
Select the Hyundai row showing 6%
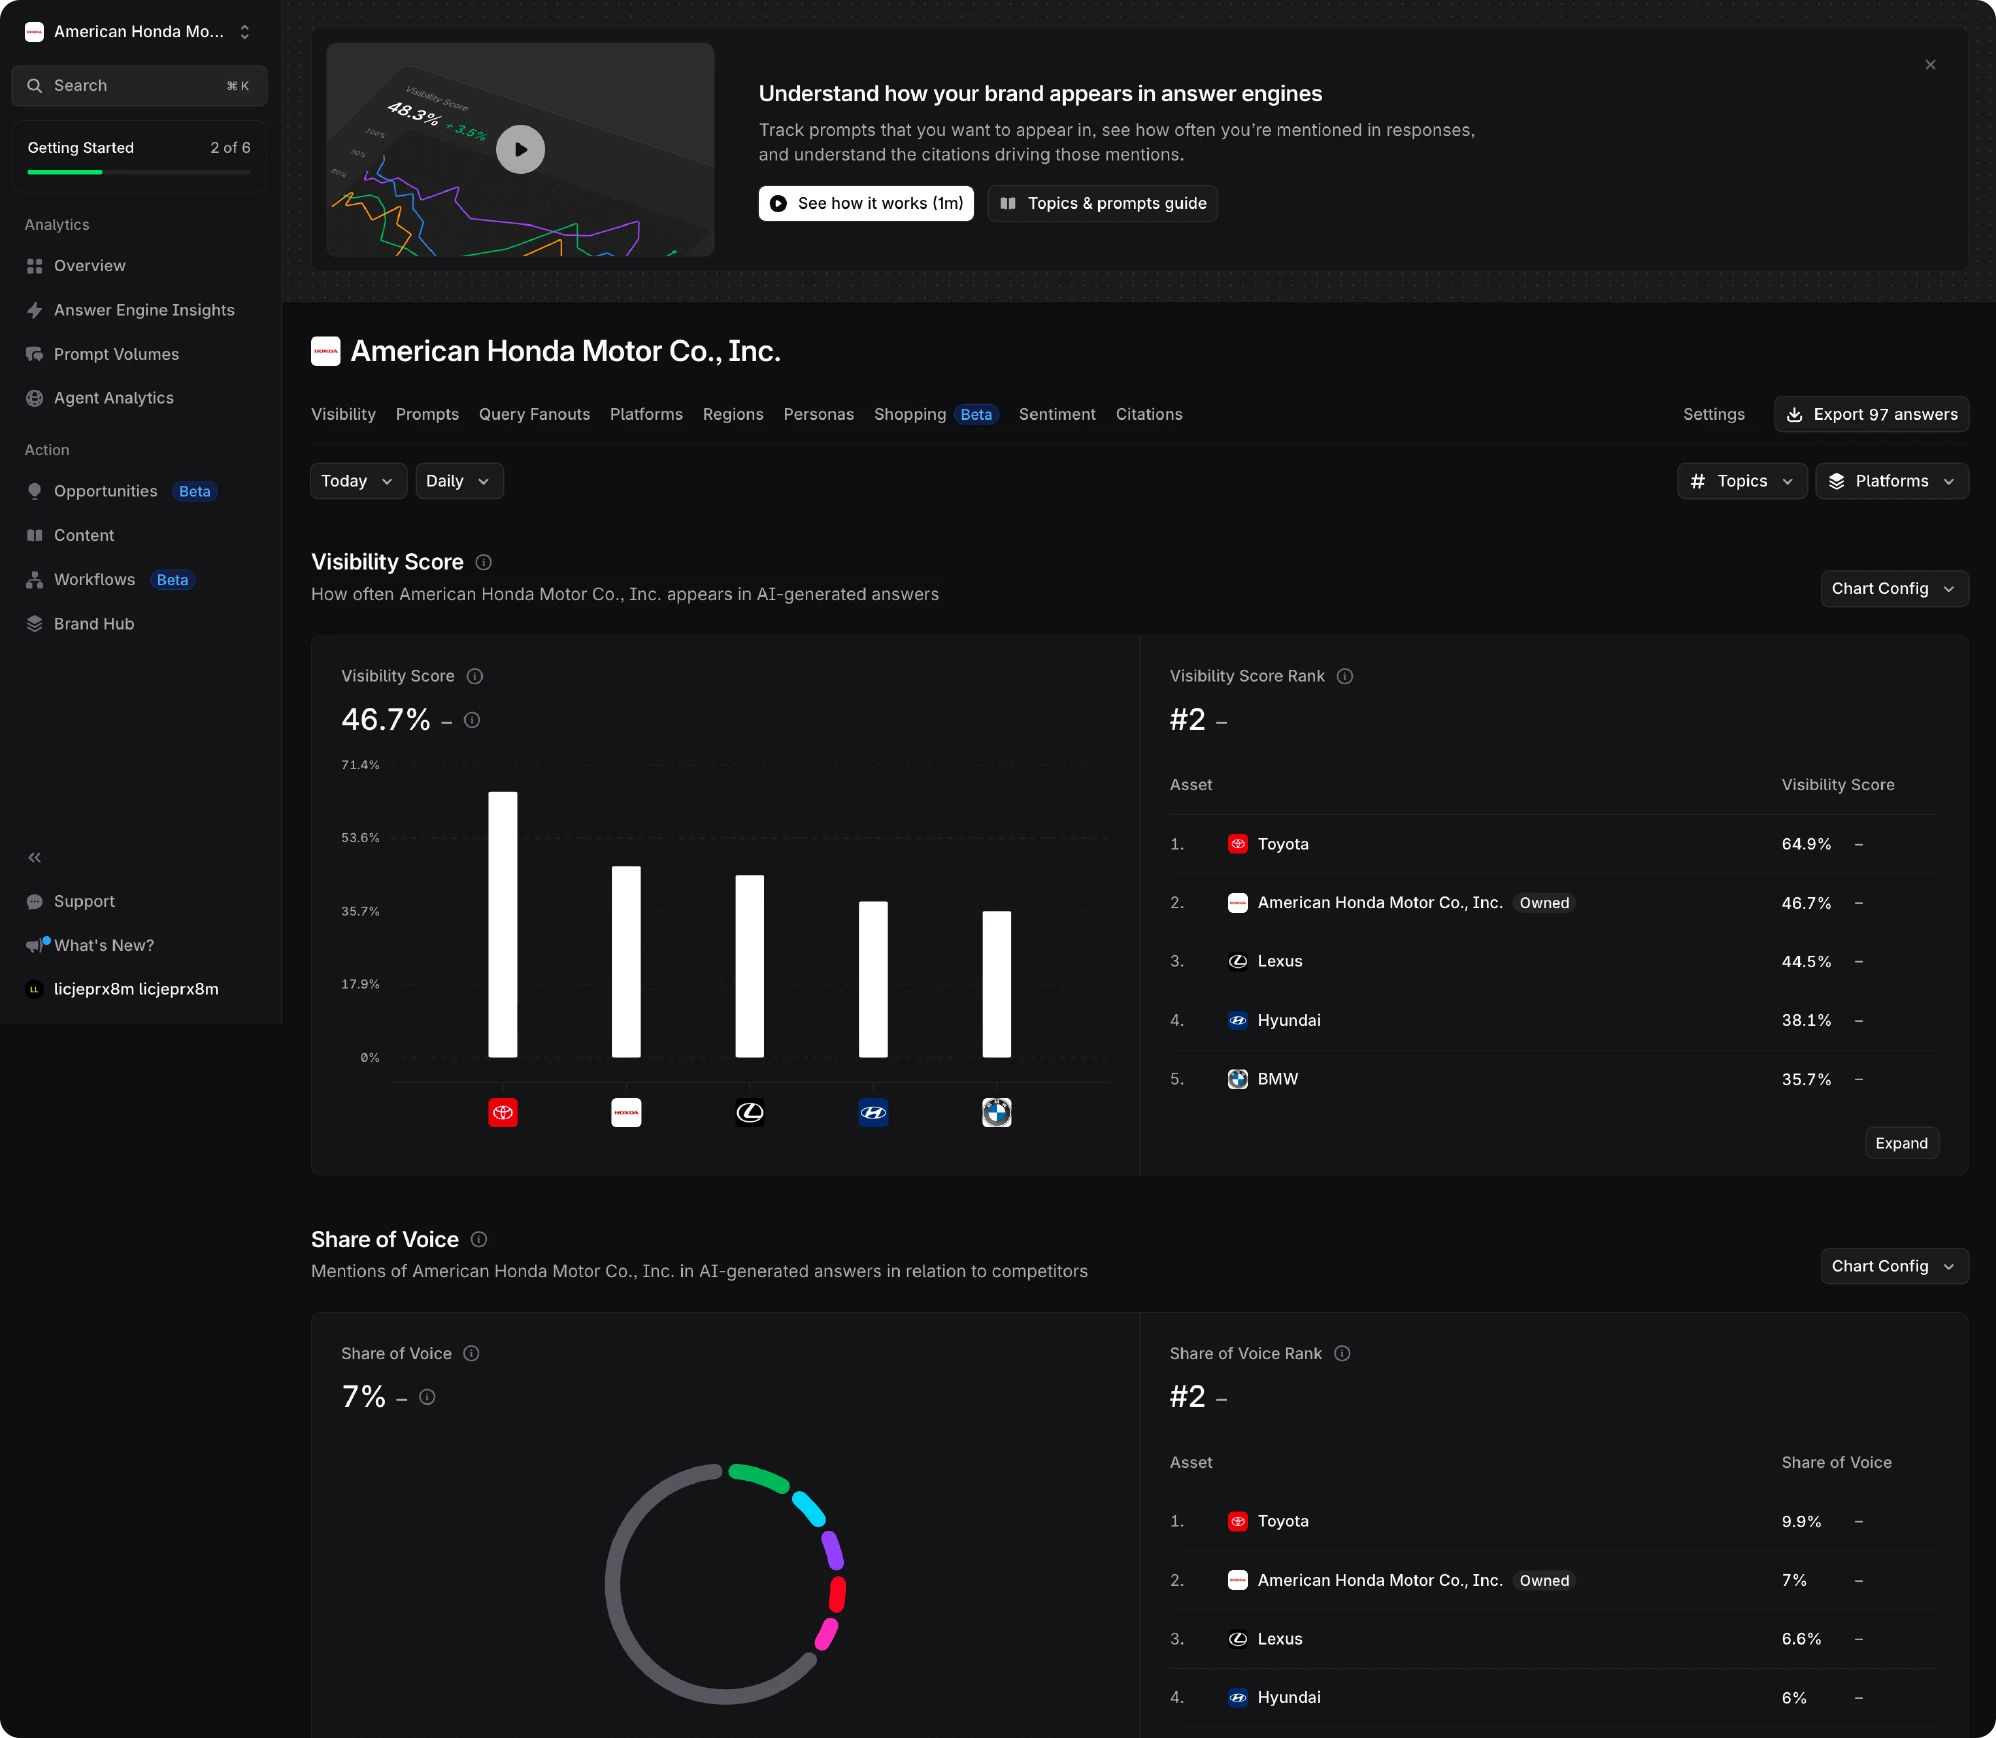click(1553, 1697)
